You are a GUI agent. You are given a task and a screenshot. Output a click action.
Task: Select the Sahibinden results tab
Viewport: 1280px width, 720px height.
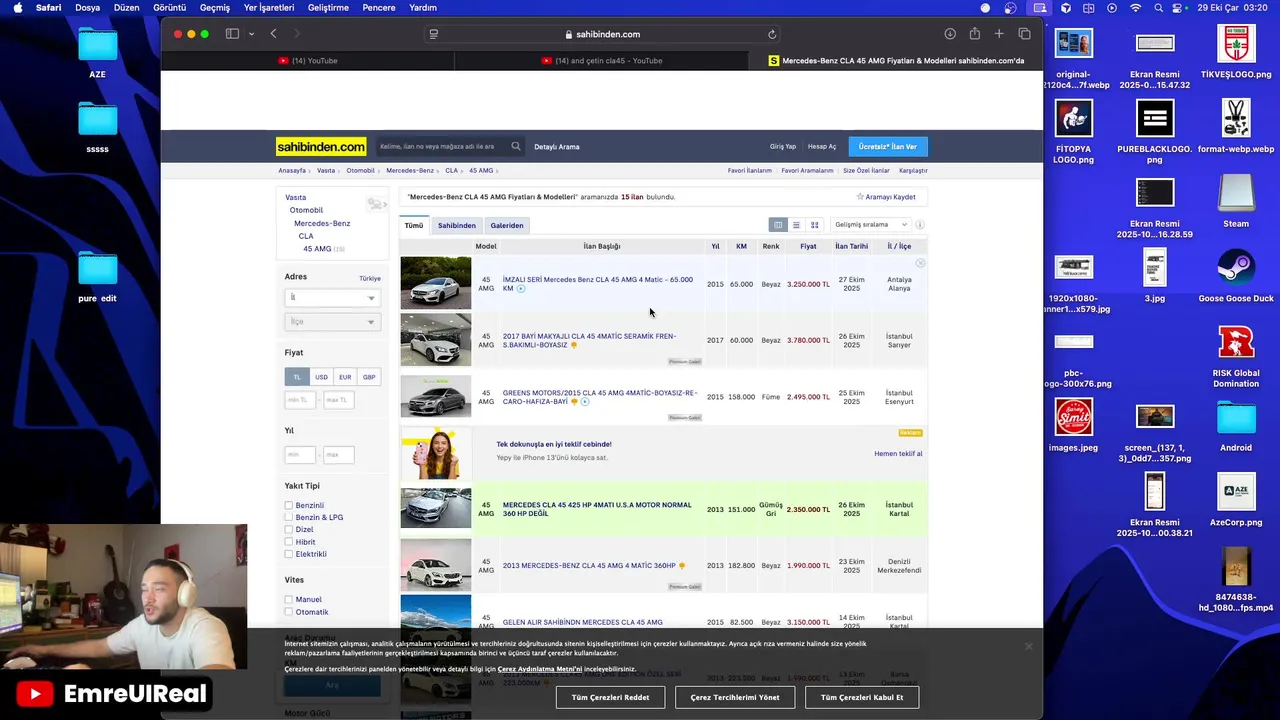pyautogui.click(x=457, y=225)
